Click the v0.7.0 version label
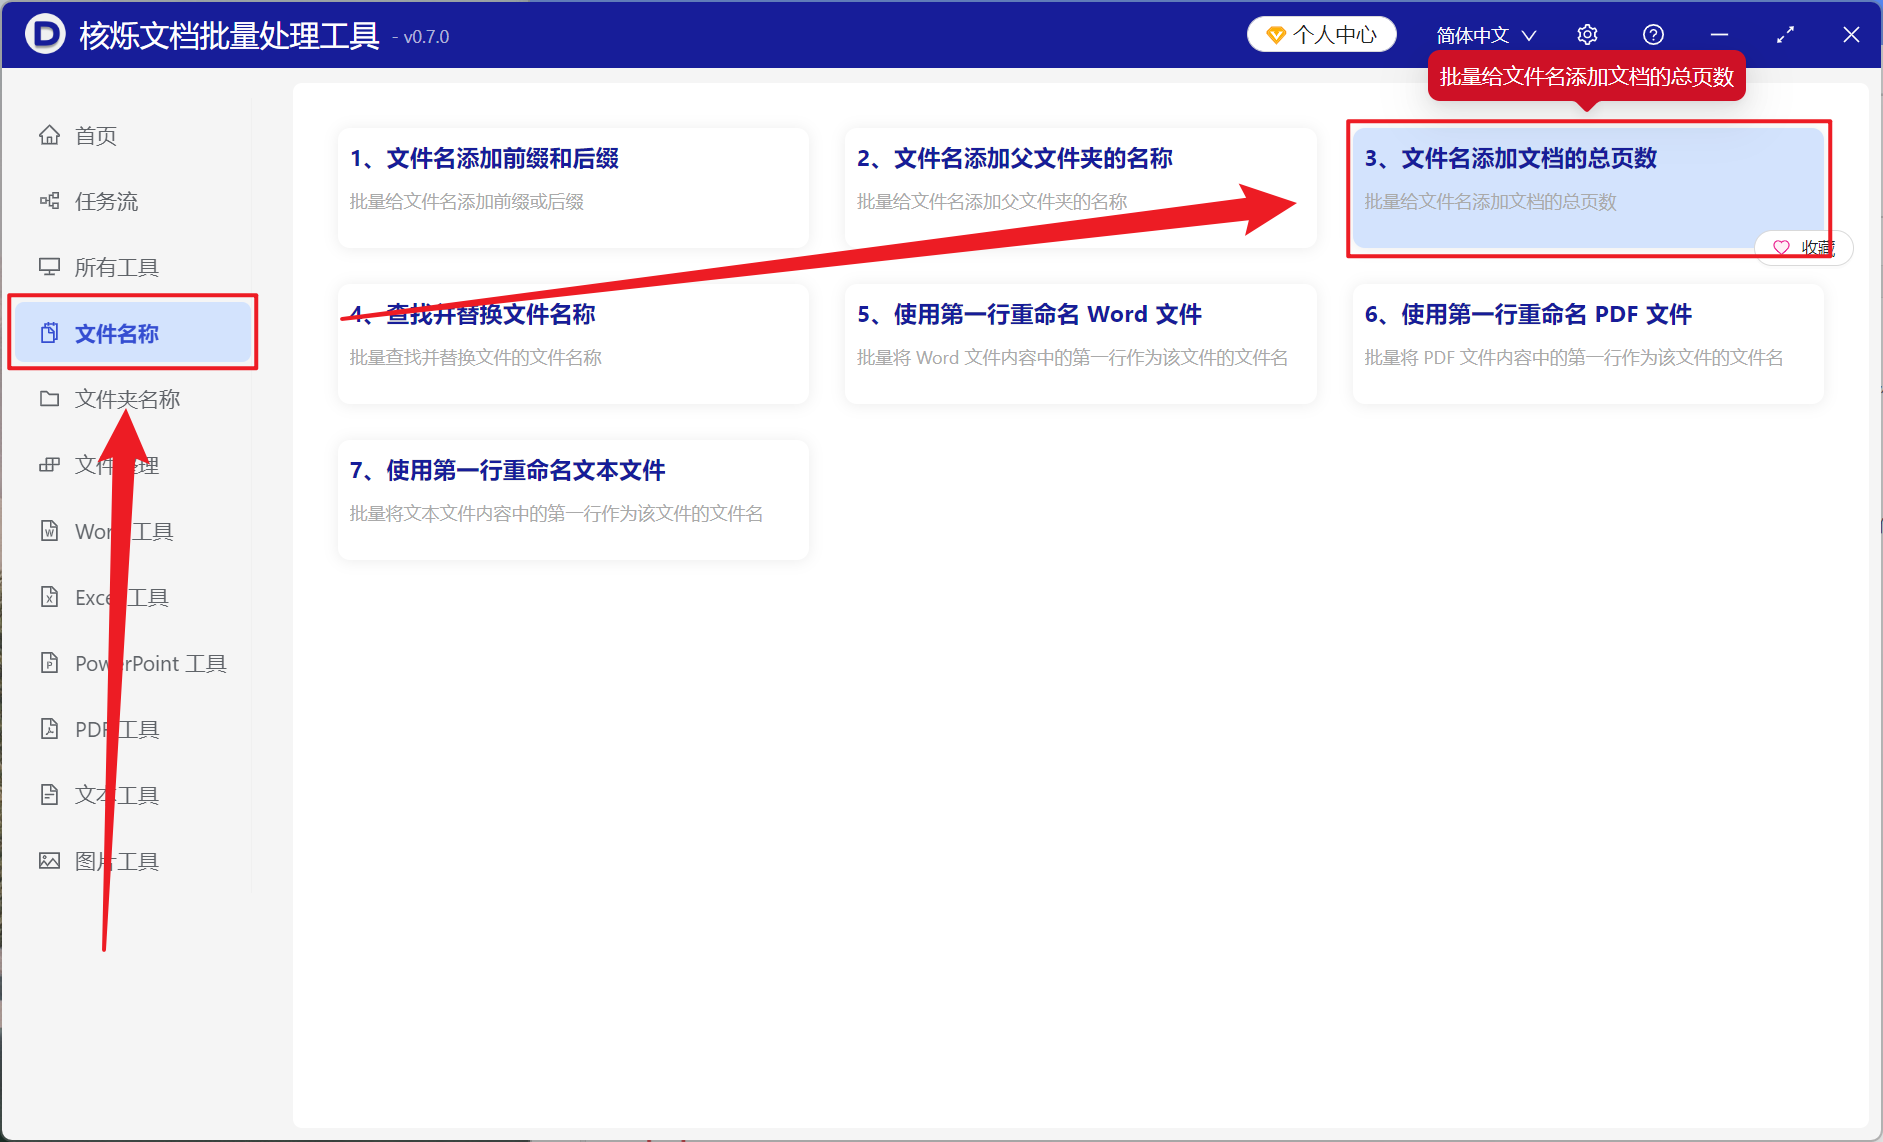 point(421,37)
